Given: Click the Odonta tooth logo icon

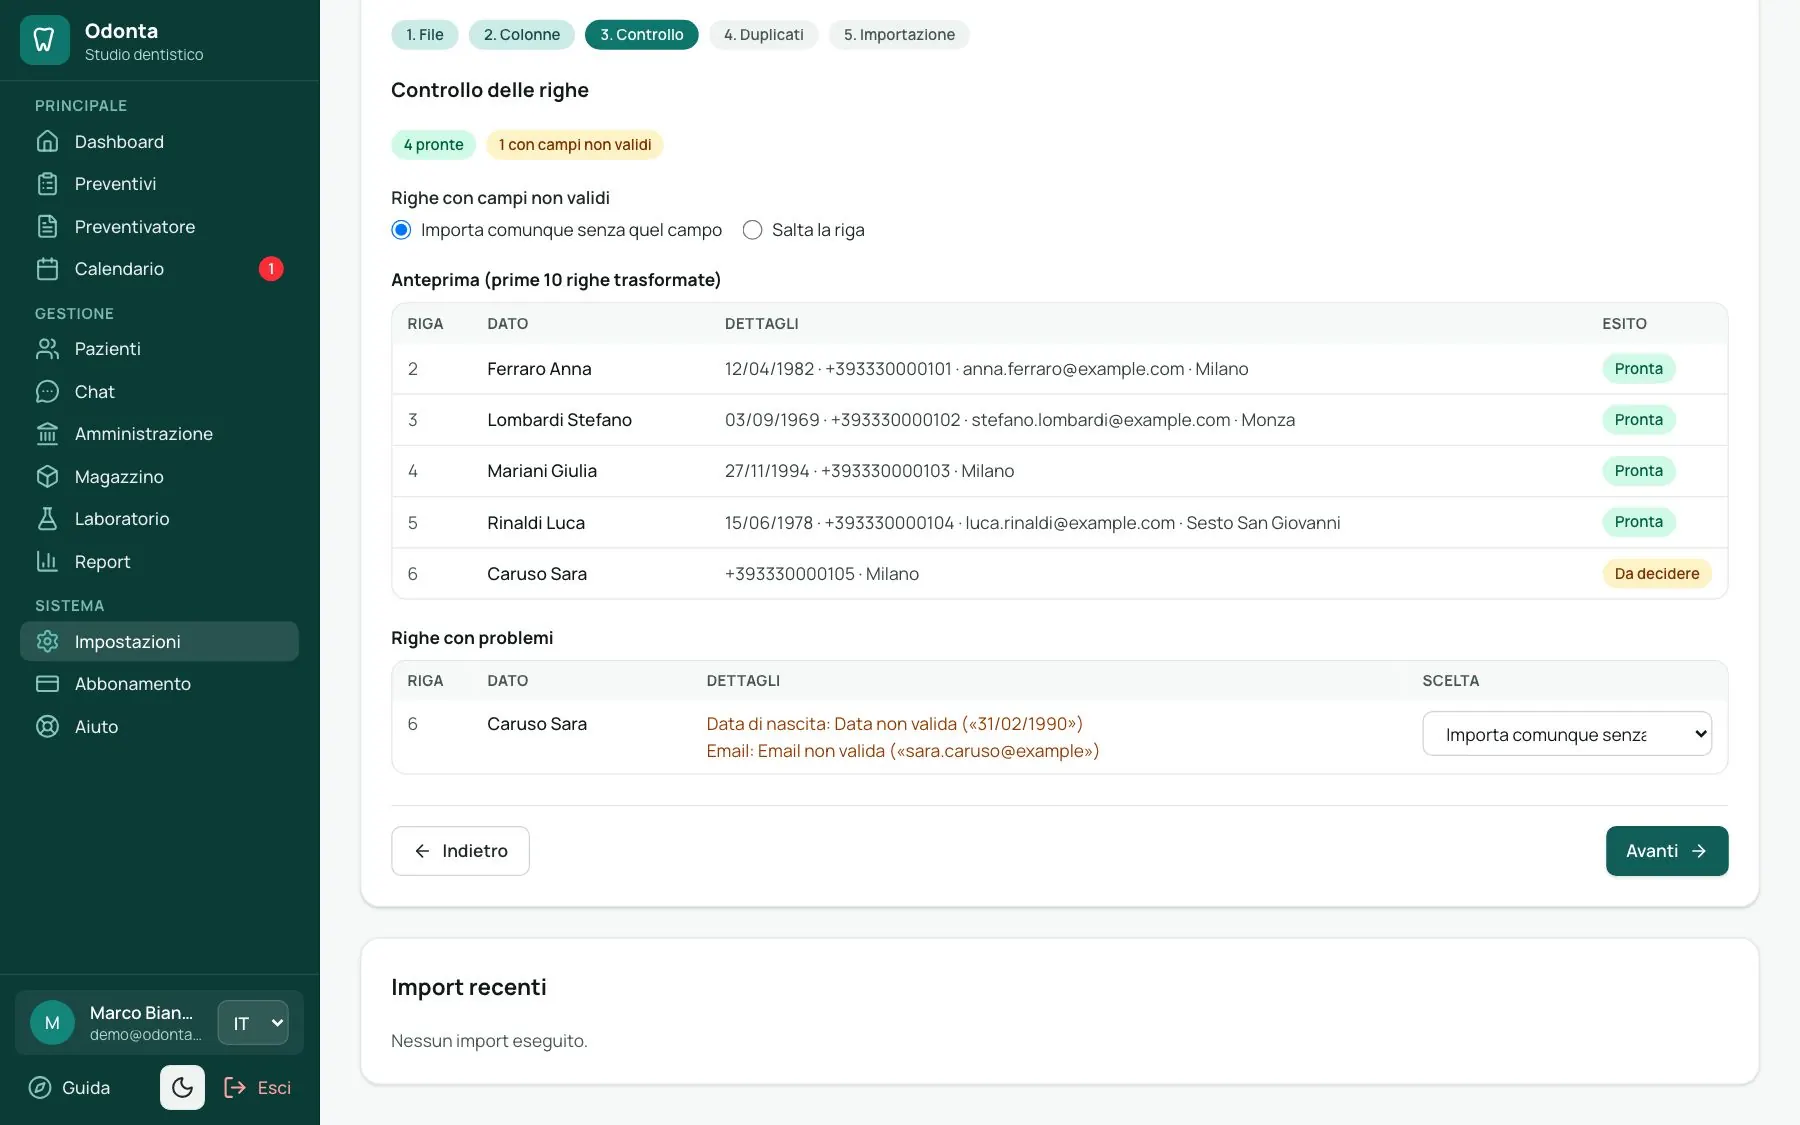Looking at the screenshot, I should click(44, 40).
